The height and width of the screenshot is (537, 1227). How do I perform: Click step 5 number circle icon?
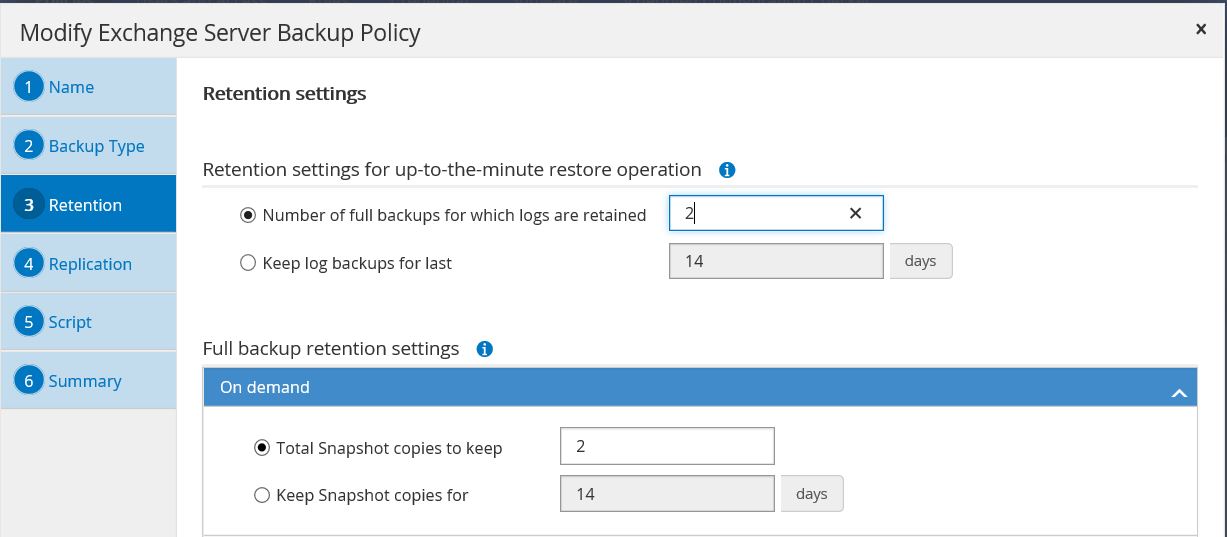point(29,322)
